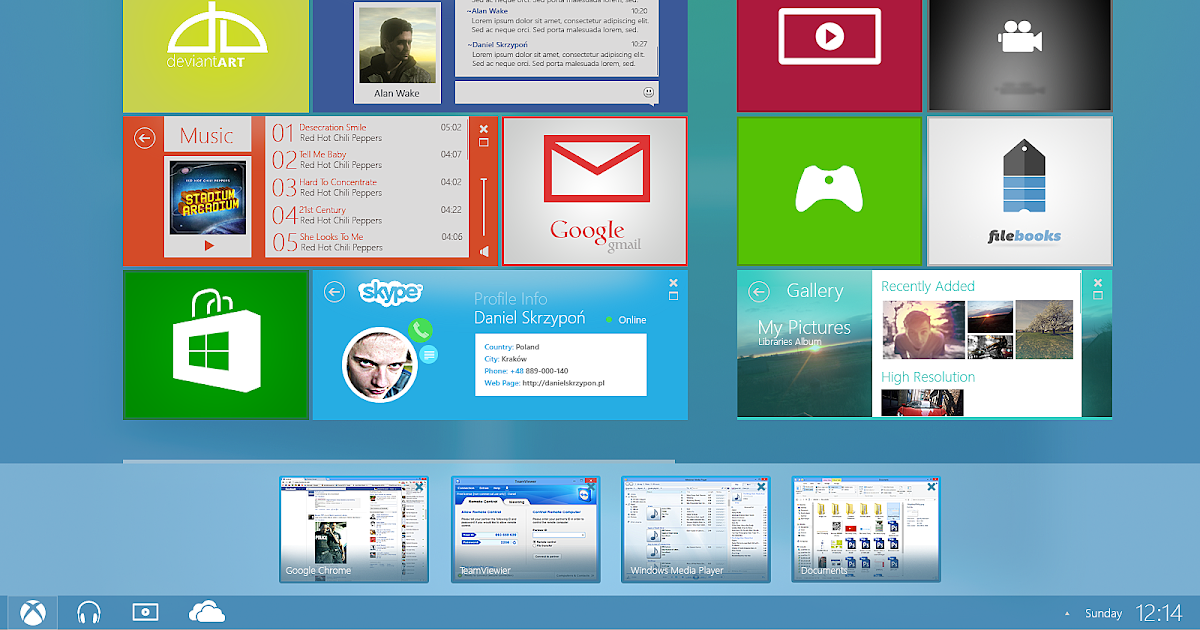
Task: Switch to TeamViewer window preview
Action: coord(525,529)
